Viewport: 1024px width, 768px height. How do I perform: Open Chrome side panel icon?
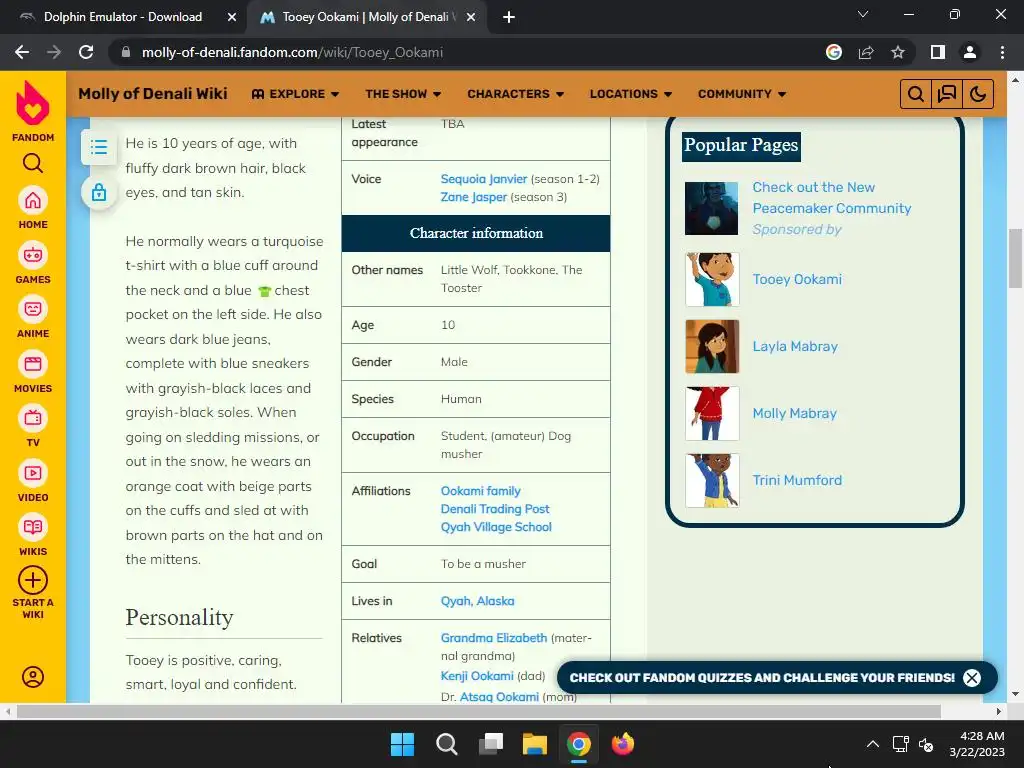[938, 52]
